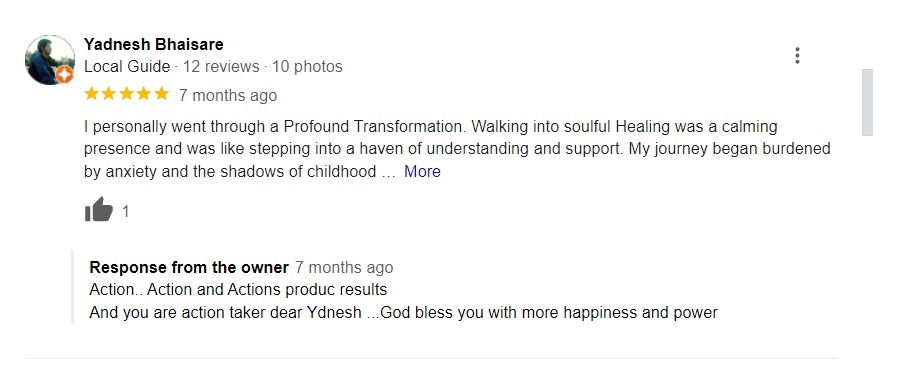Click the owner response timestamp
Viewport: 900px width, 371px height.
[x=344, y=268]
